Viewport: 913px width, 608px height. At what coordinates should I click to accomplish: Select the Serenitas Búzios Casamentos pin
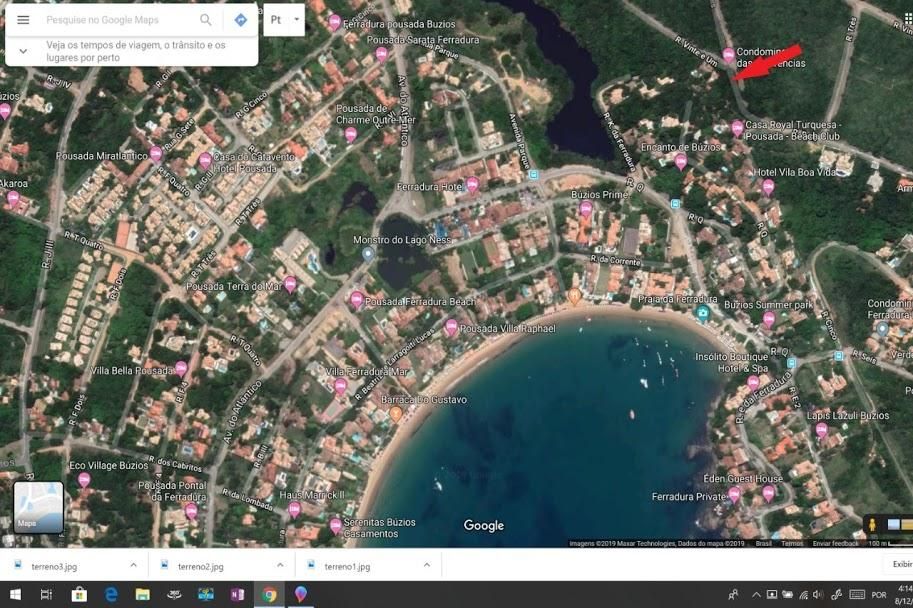[x=336, y=526]
